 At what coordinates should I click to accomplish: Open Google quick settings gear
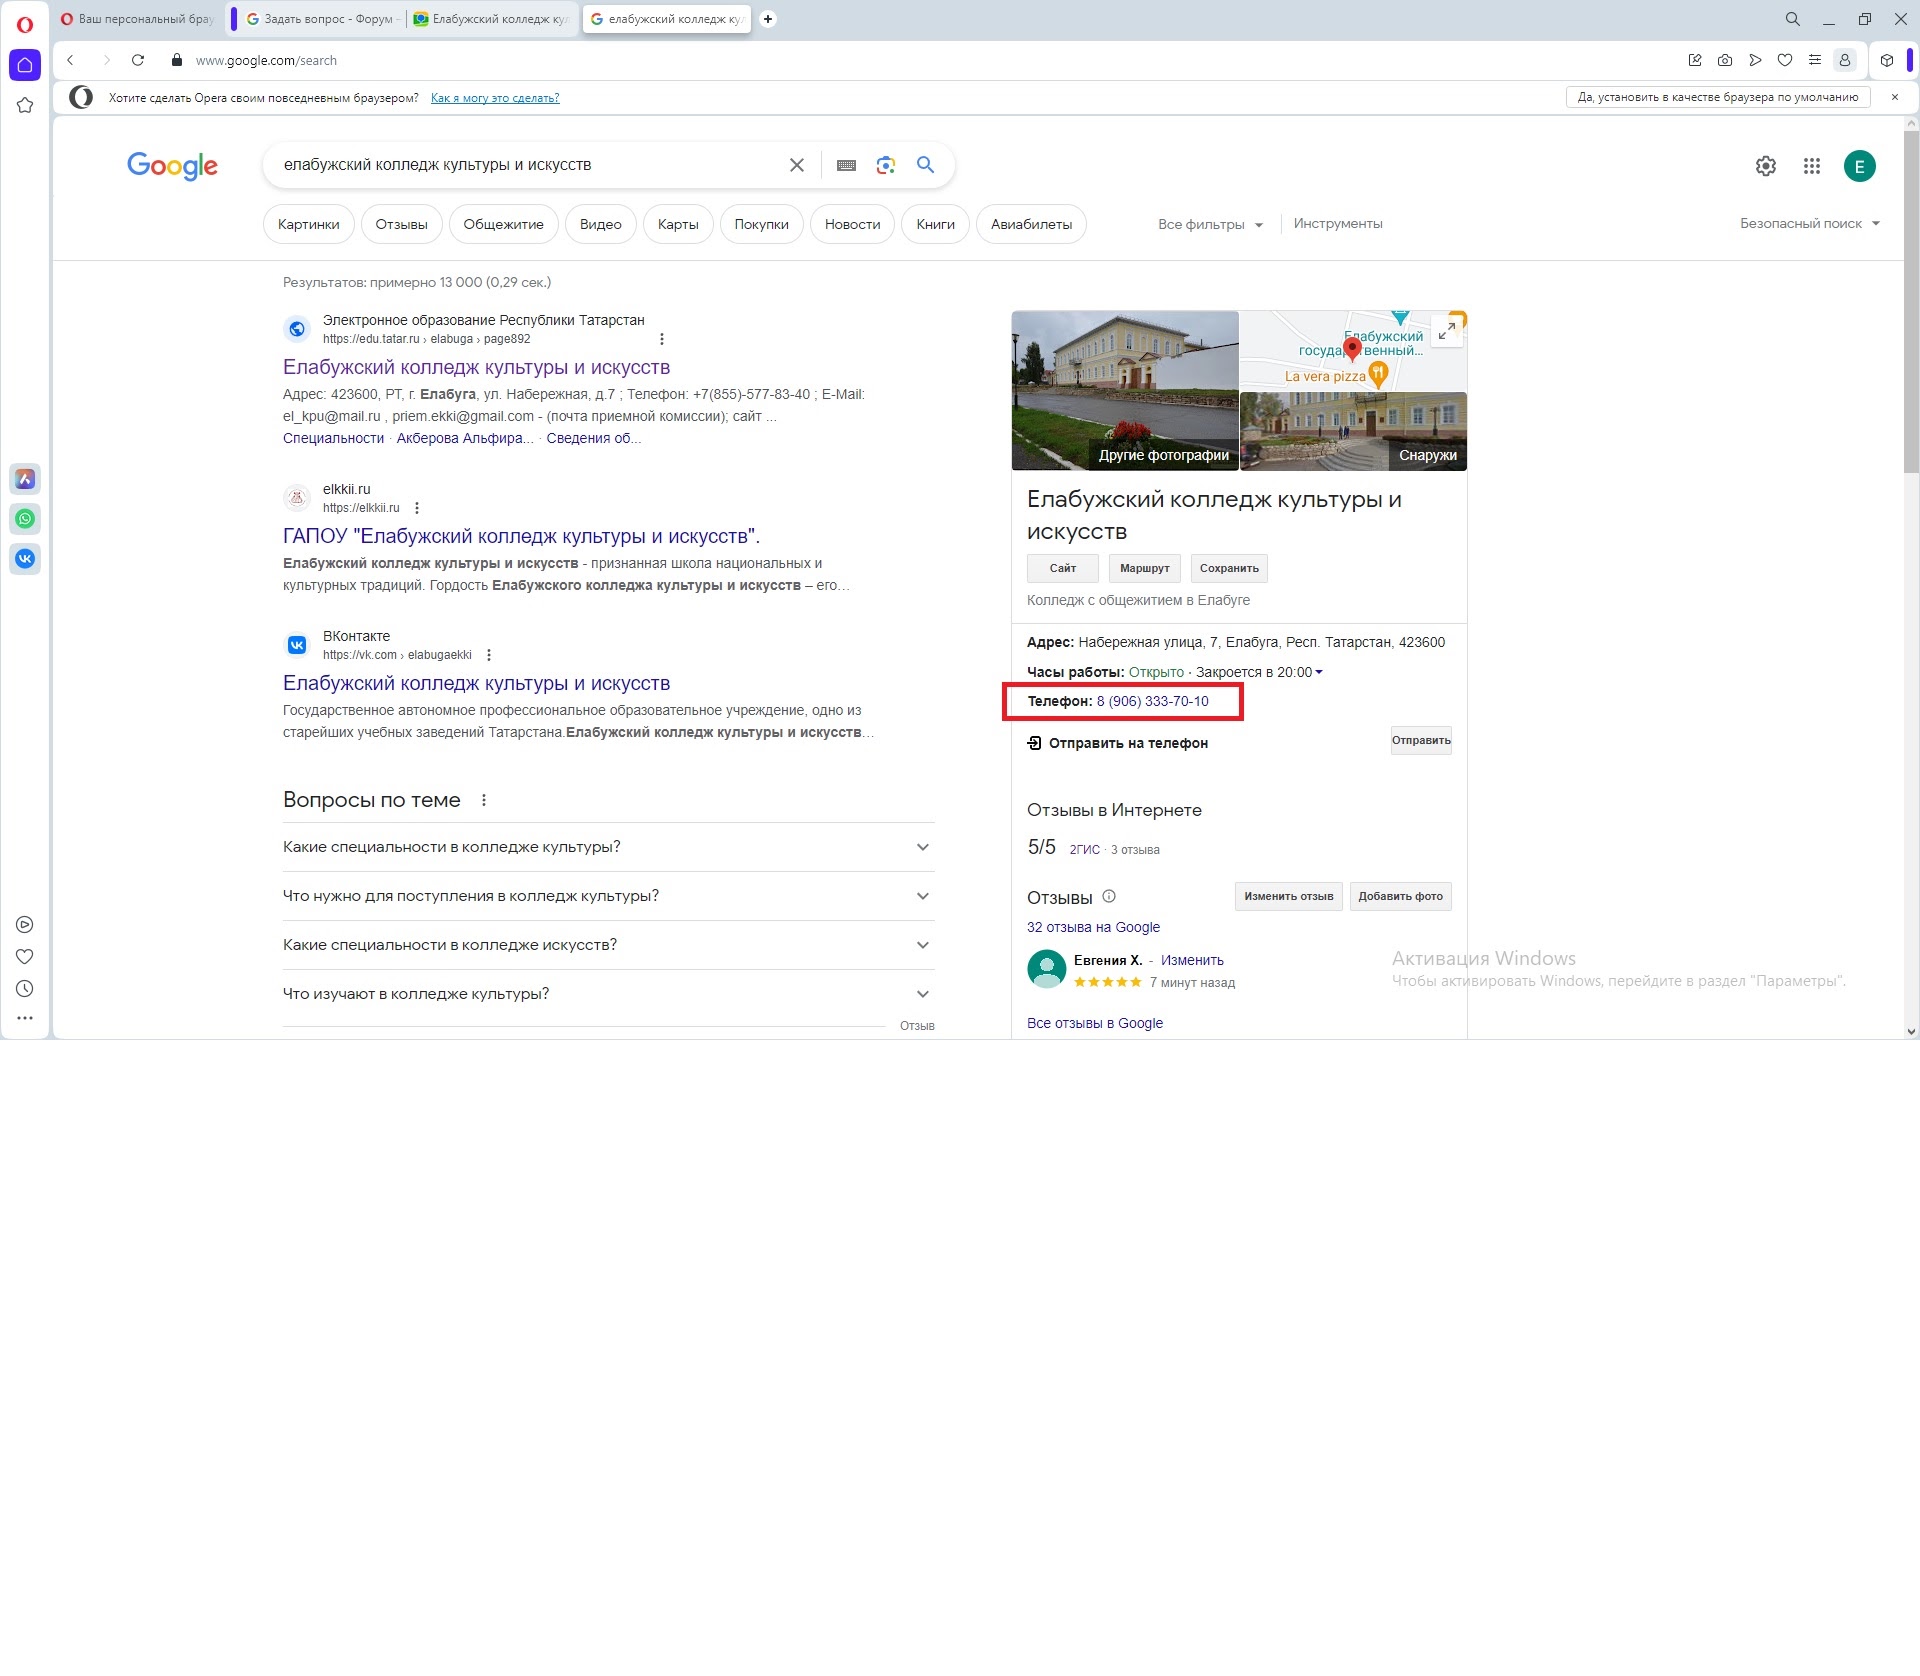pos(1766,166)
